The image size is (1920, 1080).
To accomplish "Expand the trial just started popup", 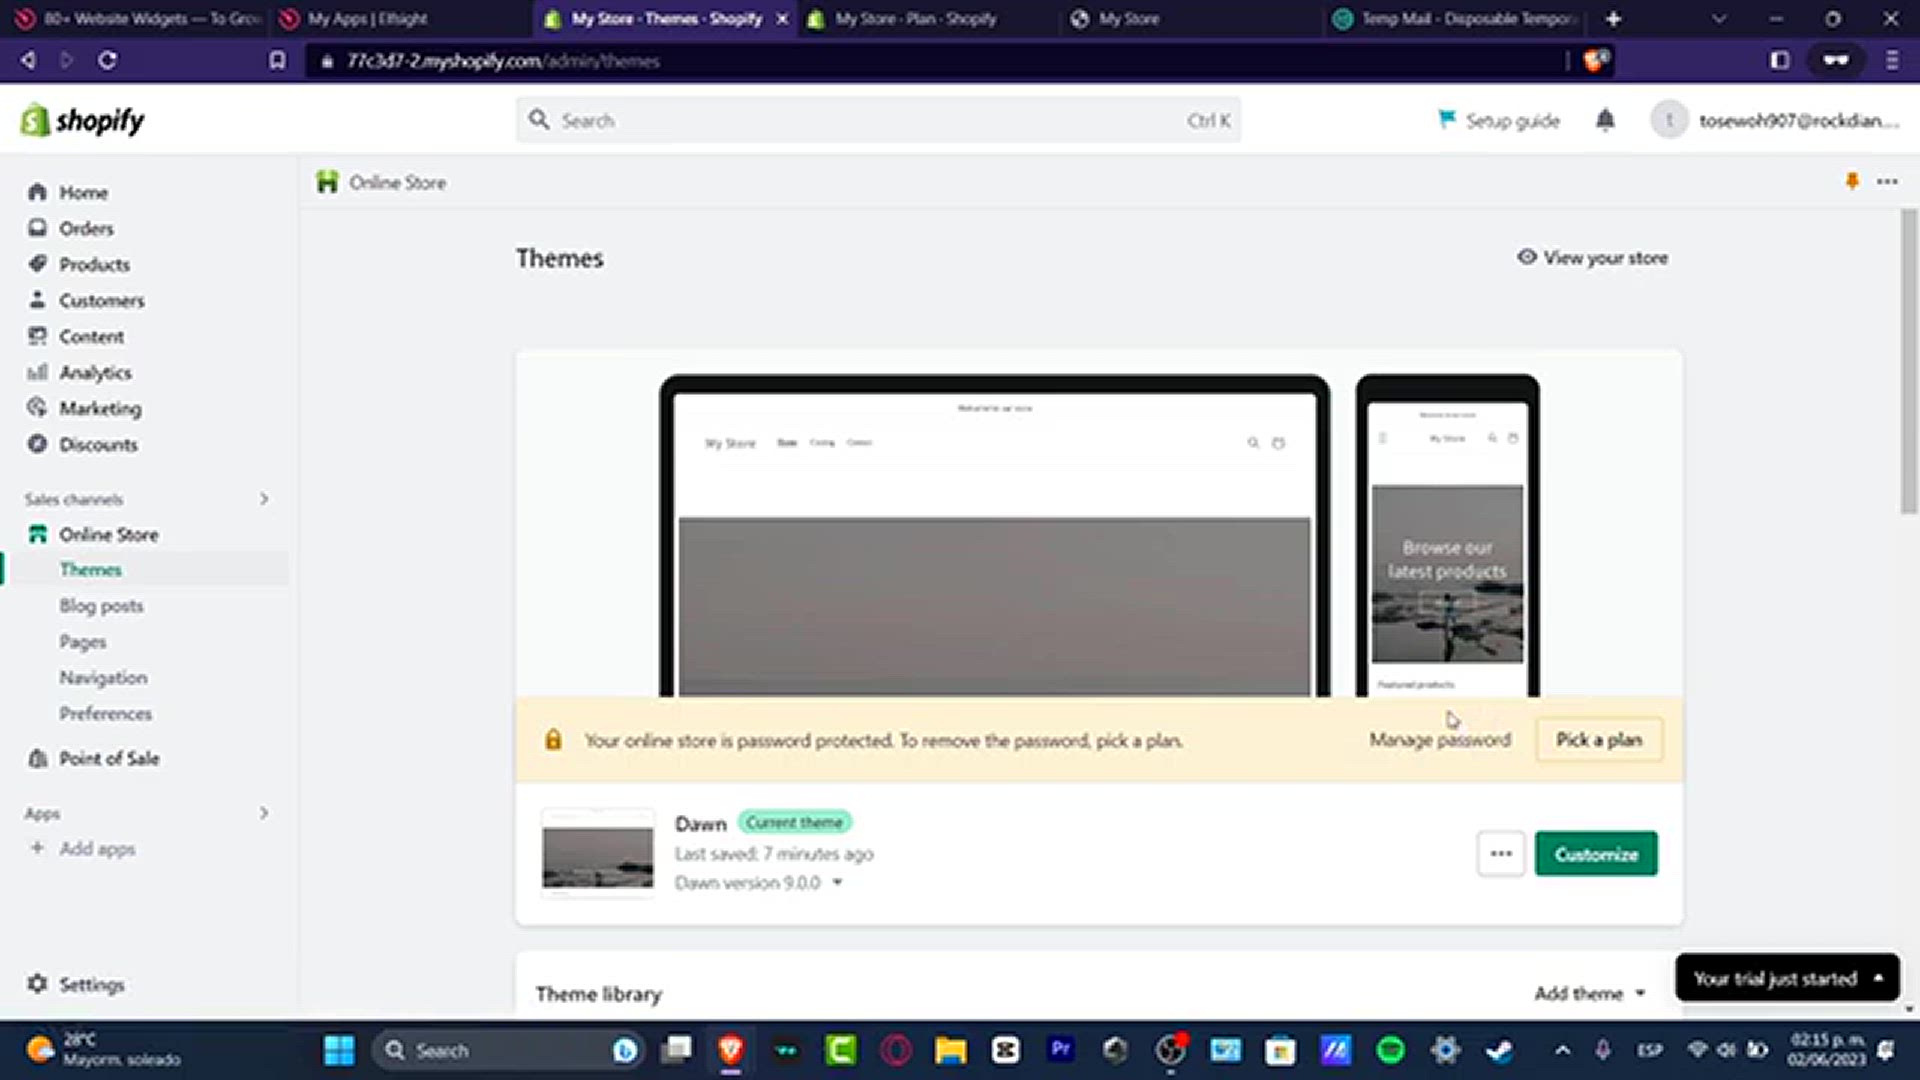I will [1786, 978].
